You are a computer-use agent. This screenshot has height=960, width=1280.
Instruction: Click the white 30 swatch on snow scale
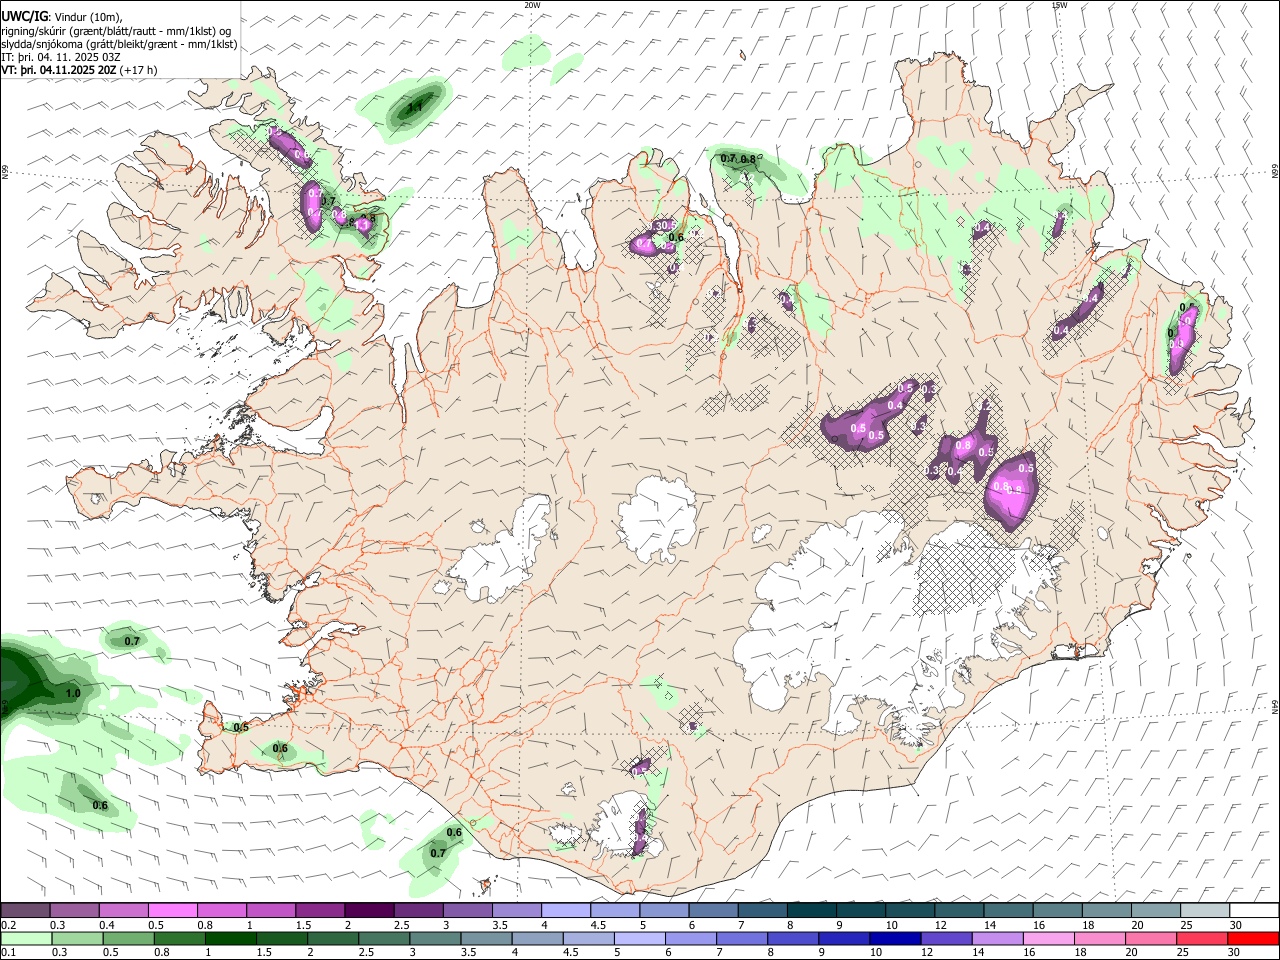[1254, 911]
